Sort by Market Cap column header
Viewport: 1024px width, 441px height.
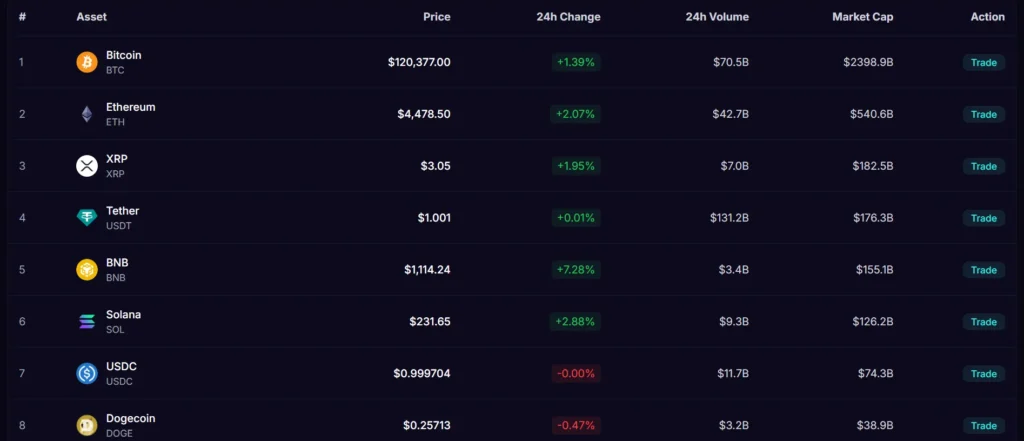(x=862, y=17)
